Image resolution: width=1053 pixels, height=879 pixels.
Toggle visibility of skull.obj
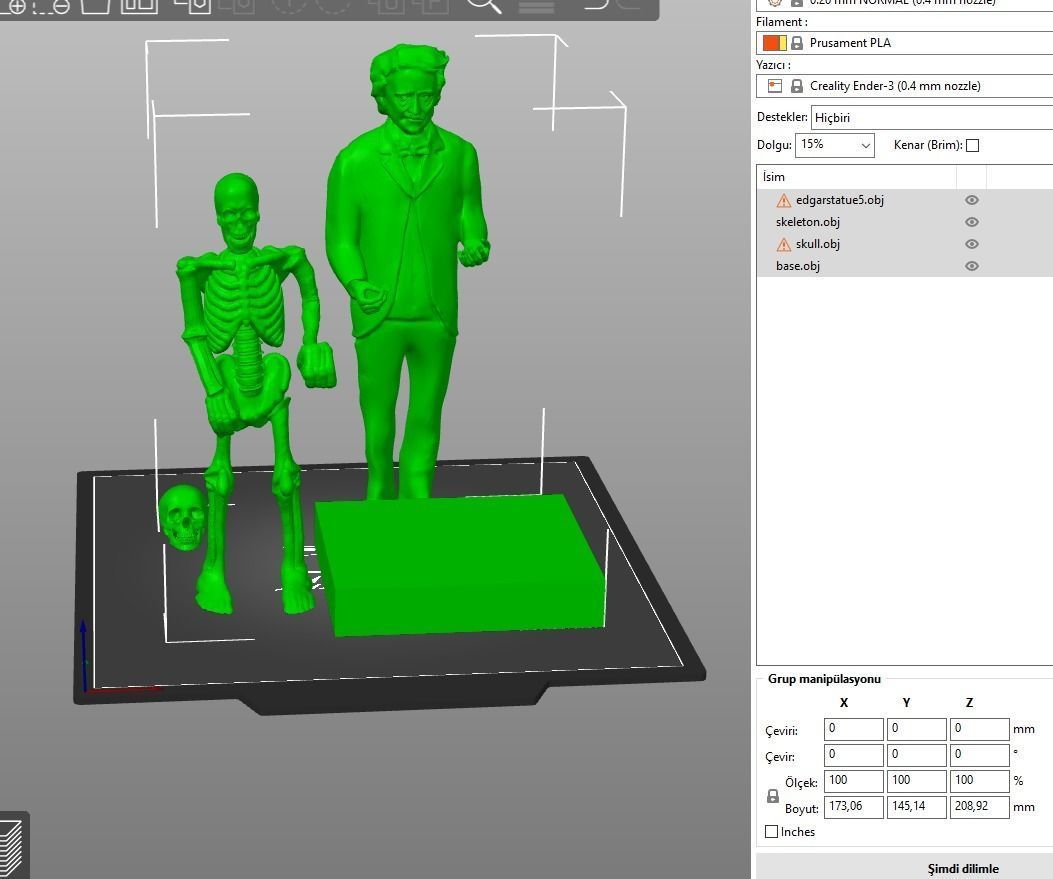point(971,244)
